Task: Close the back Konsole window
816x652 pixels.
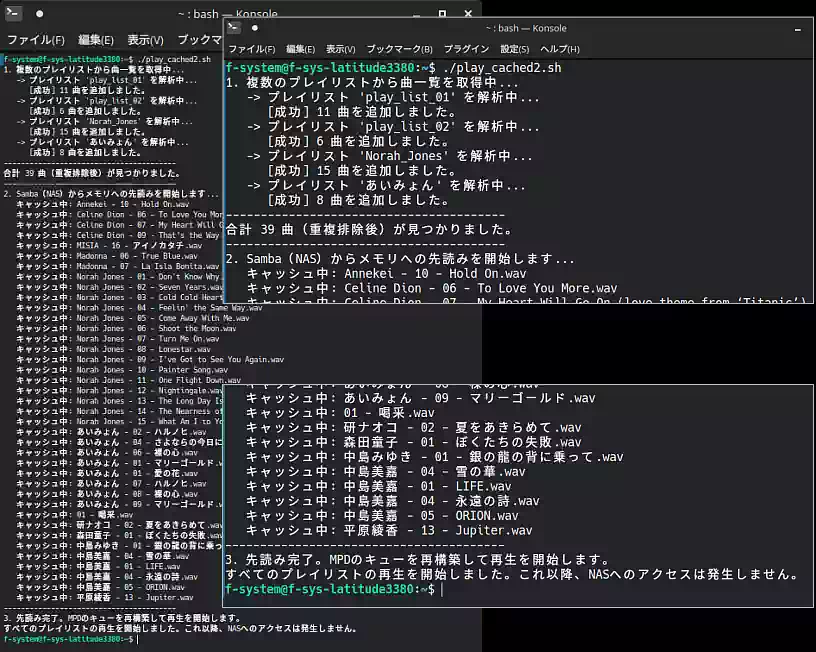Action: coord(468,14)
